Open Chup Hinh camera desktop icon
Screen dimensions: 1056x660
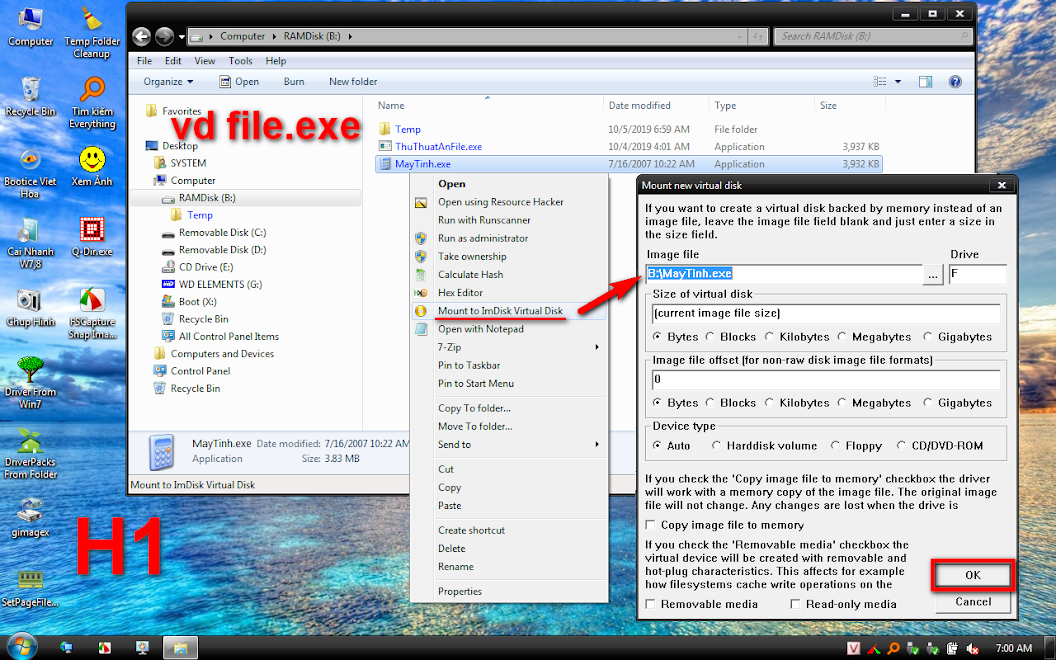point(30,307)
